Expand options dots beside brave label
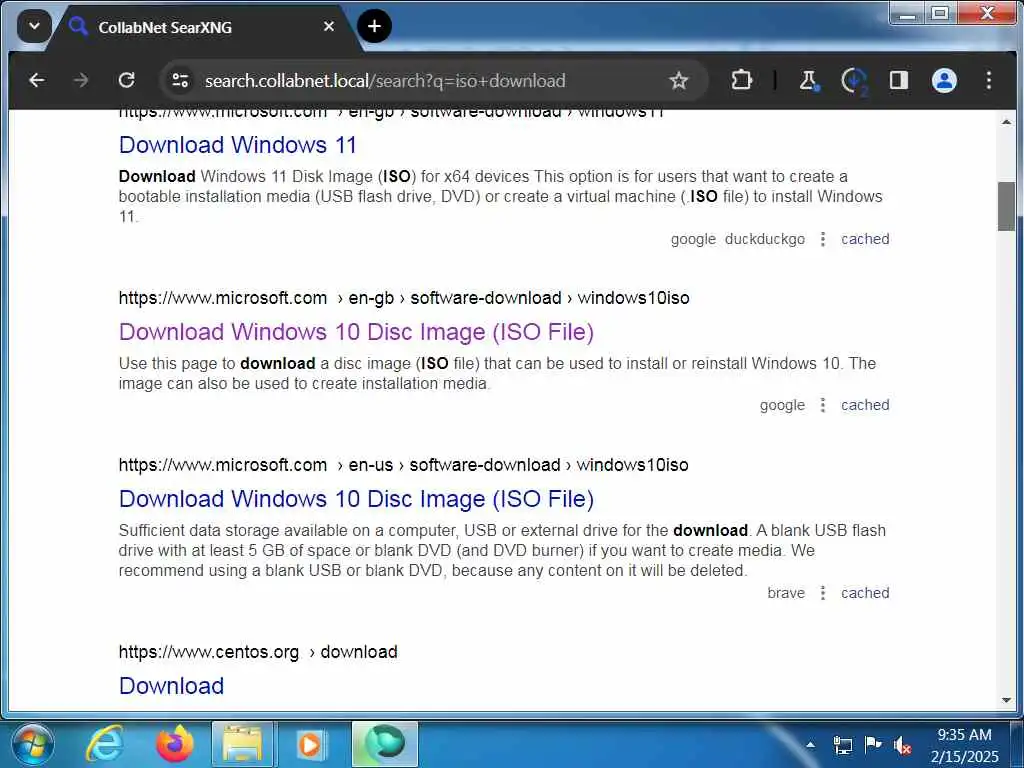Viewport: 1024px width, 768px height. 823,593
